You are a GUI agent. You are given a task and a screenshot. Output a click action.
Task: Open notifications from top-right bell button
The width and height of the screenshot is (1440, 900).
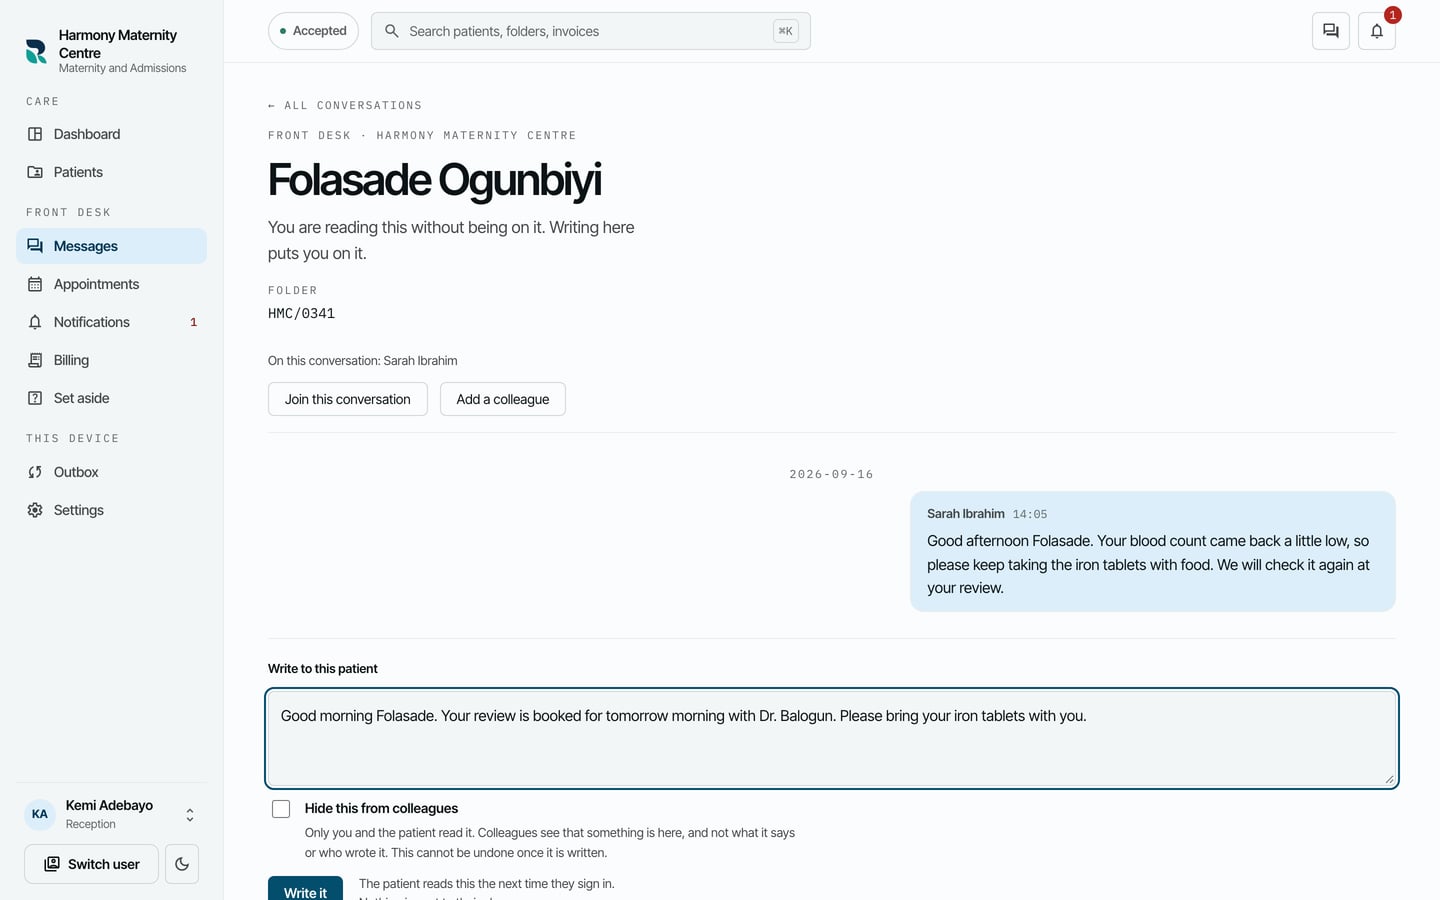click(x=1377, y=31)
